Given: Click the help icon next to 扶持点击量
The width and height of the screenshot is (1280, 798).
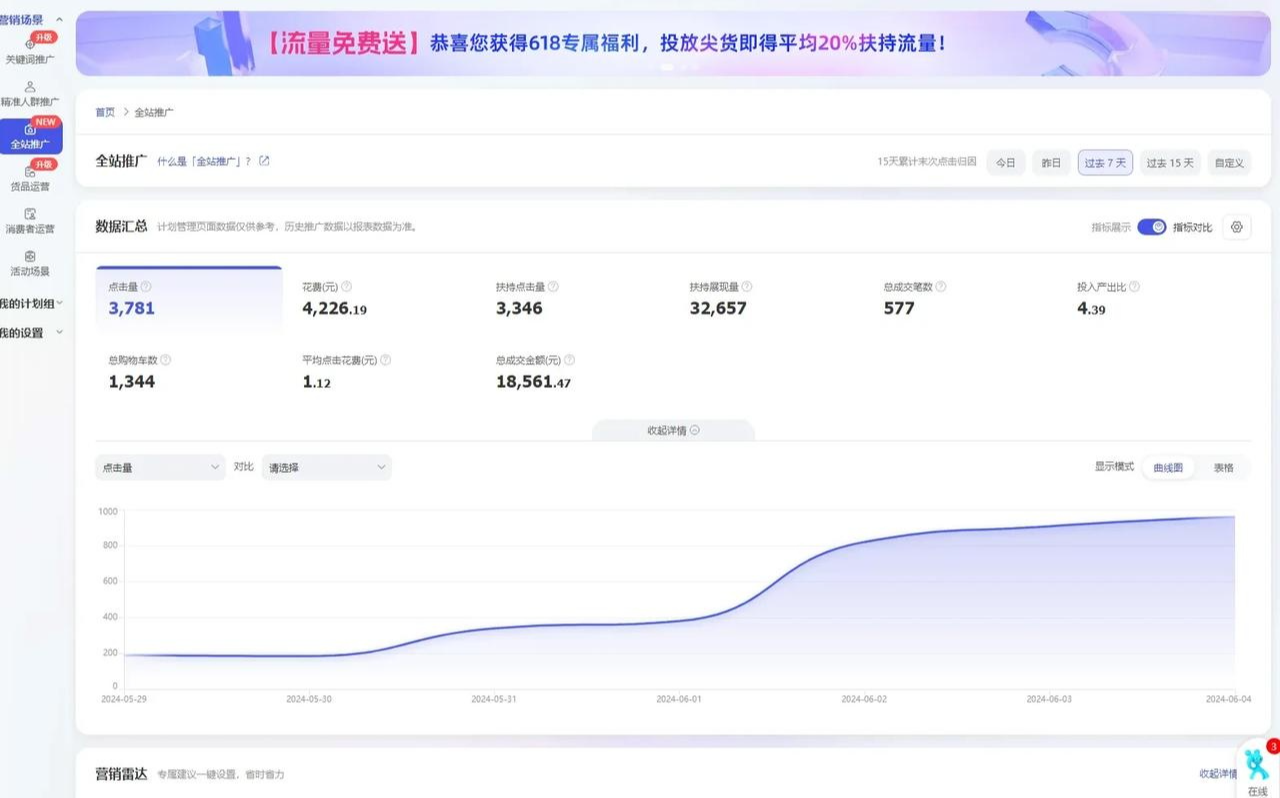Looking at the screenshot, I should click(553, 287).
